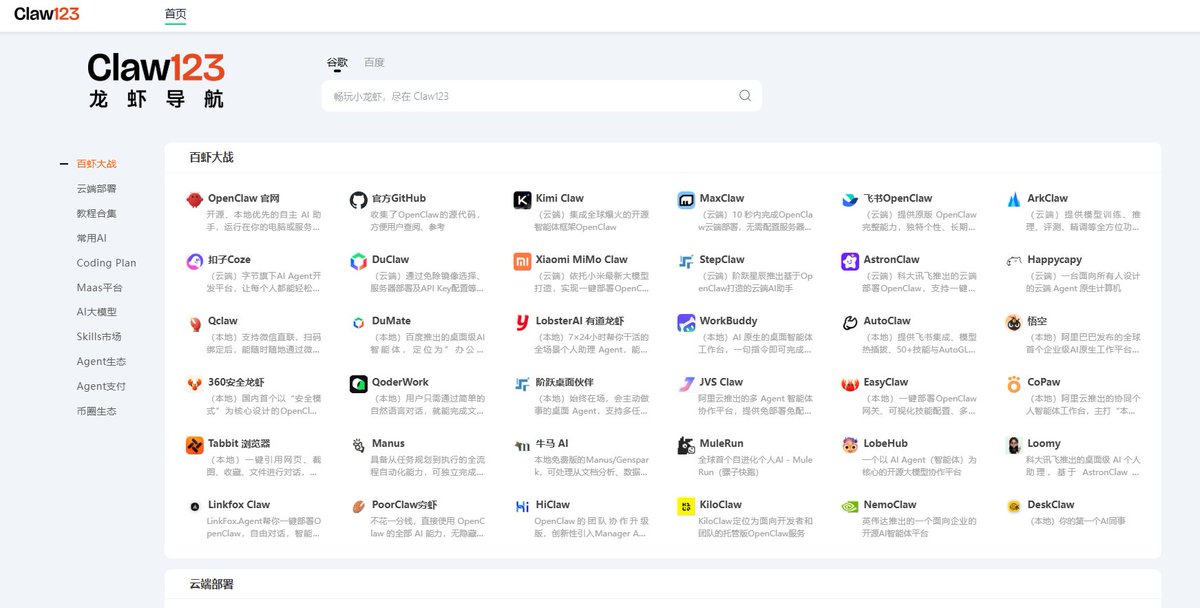This screenshot has width=1200, height=608.
Task: Open the ArkClaw blue icon
Action: (1014, 200)
